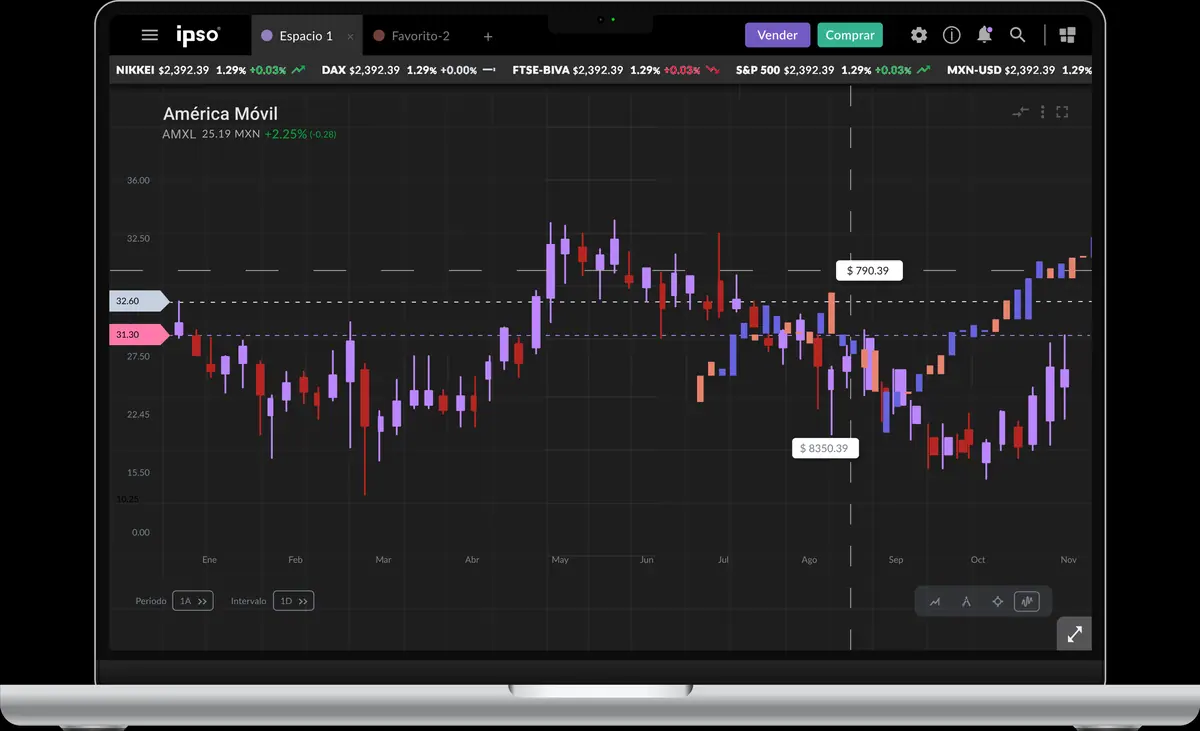This screenshot has width=1200, height=731.
Task: Click the 22.45 y-axis label
Action: coord(138,415)
